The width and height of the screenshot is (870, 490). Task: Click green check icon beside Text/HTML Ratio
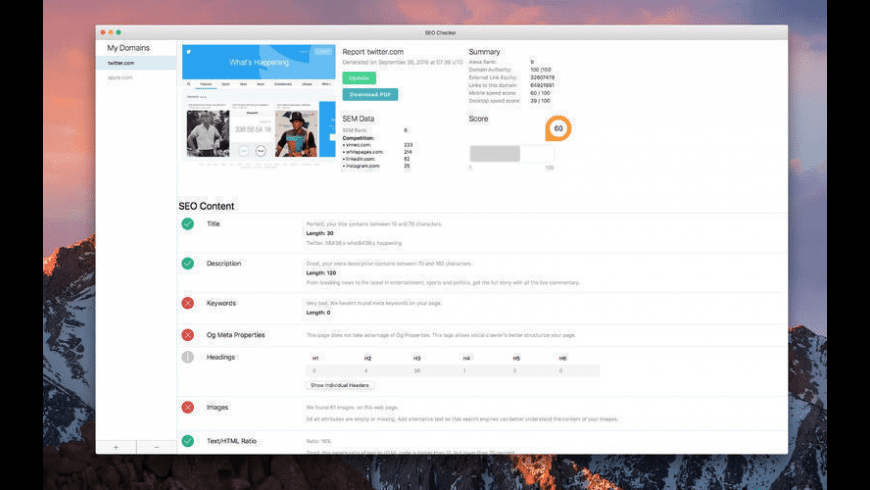pyautogui.click(x=188, y=441)
